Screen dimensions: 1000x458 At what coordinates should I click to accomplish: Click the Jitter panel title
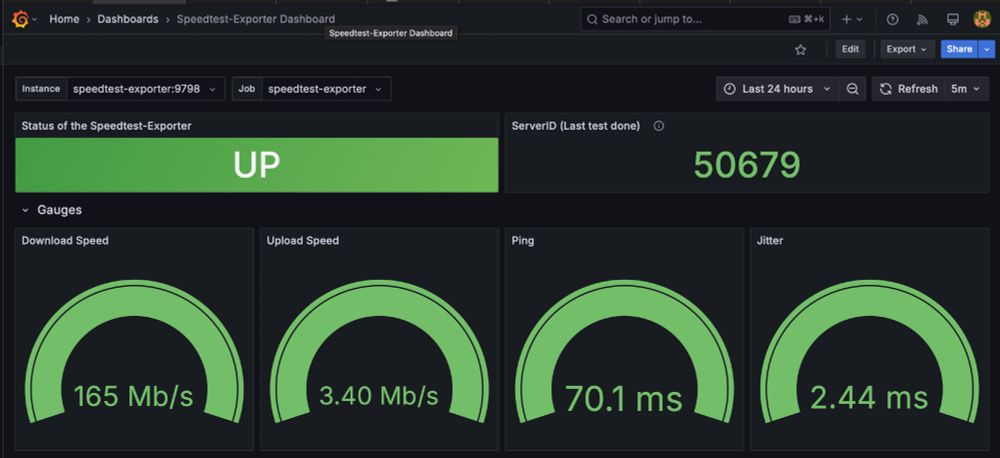click(x=770, y=240)
